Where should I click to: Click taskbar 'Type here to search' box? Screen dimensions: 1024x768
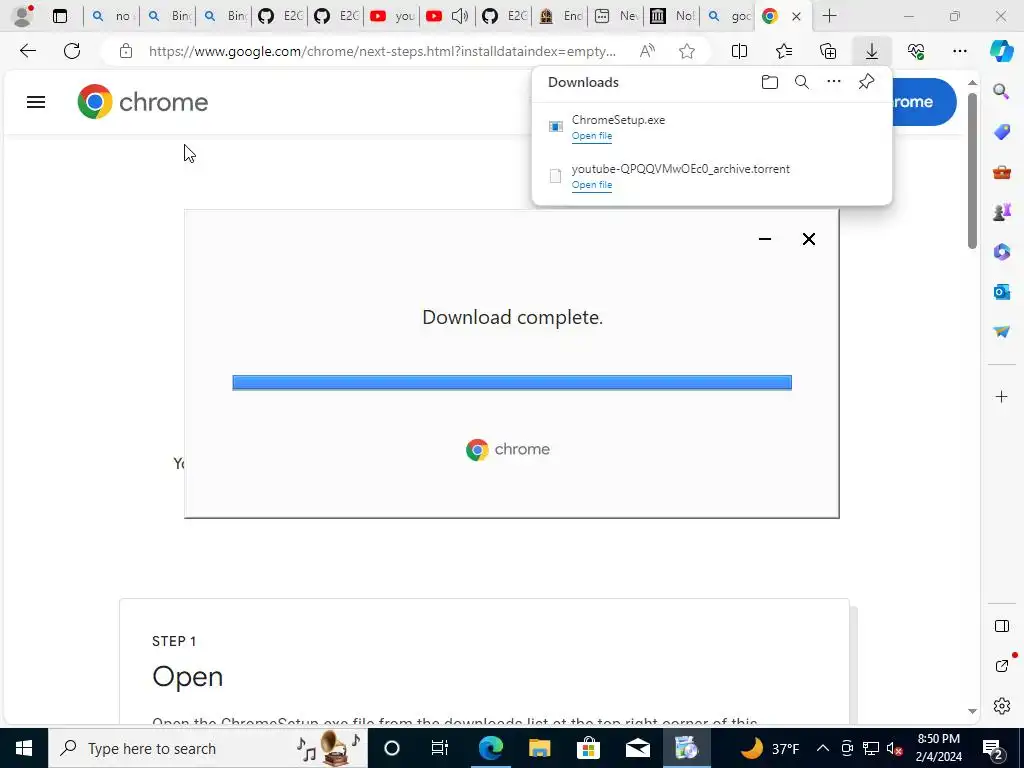click(x=208, y=748)
